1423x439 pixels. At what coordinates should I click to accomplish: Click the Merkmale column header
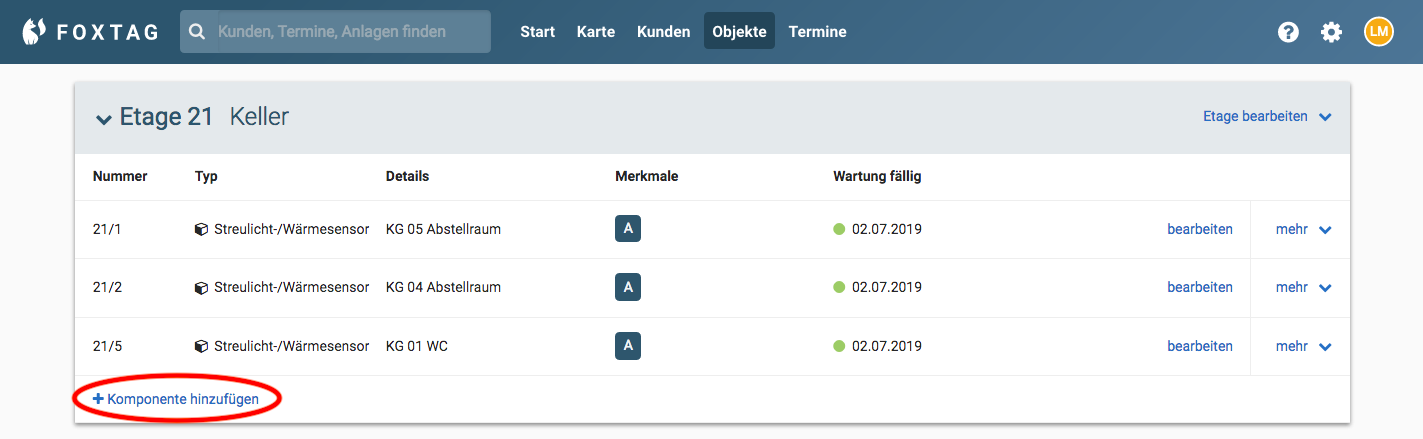coord(646,177)
